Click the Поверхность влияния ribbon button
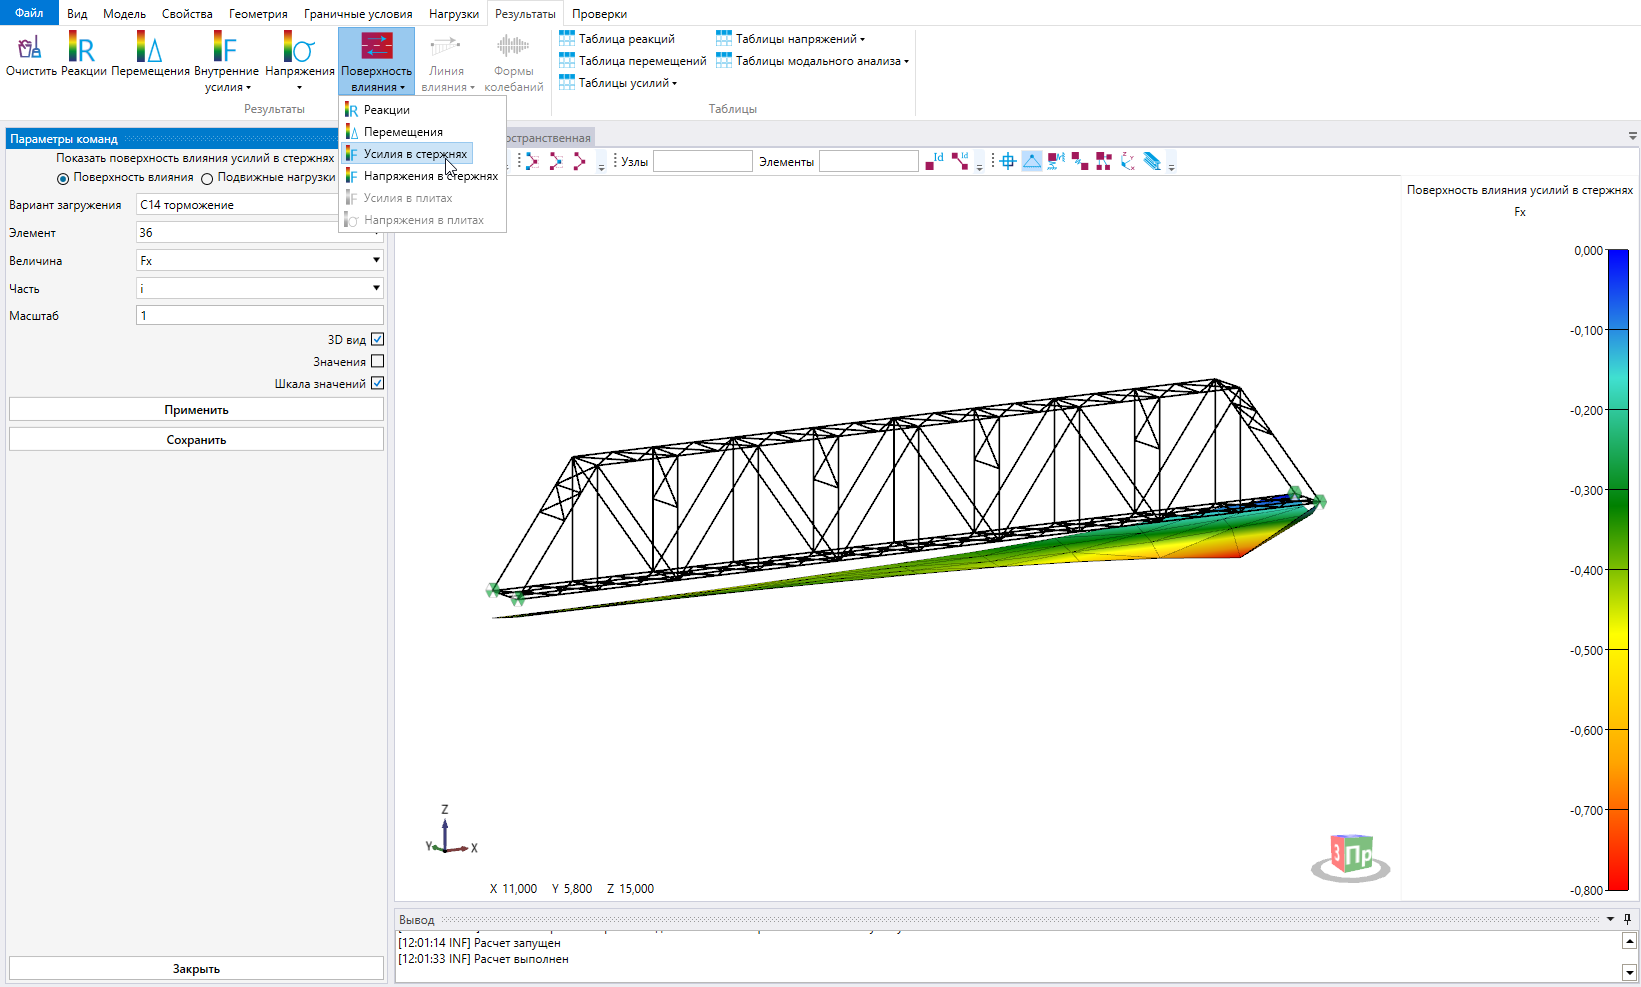Image resolution: width=1641 pixels, height=987 pixels. coord(376,62)
